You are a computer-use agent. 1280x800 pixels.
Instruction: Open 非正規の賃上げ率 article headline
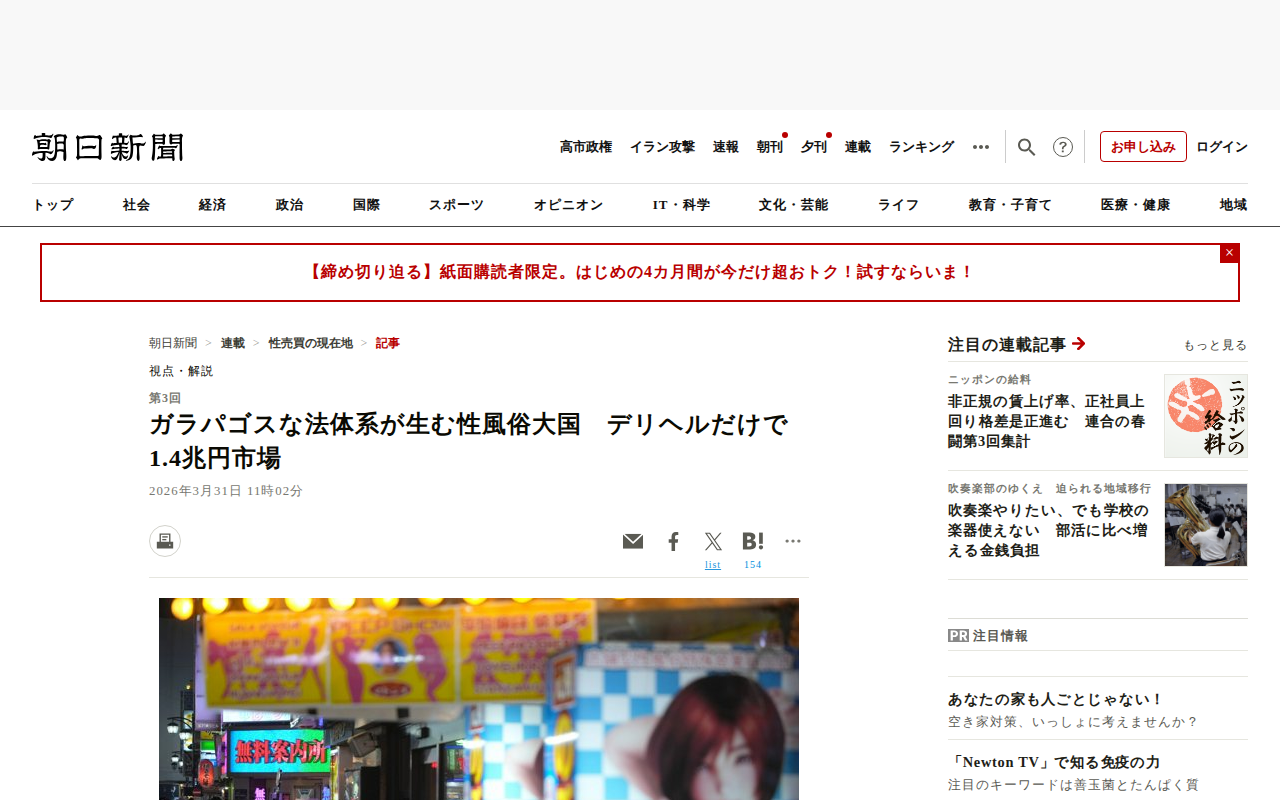coord(1047,421)
